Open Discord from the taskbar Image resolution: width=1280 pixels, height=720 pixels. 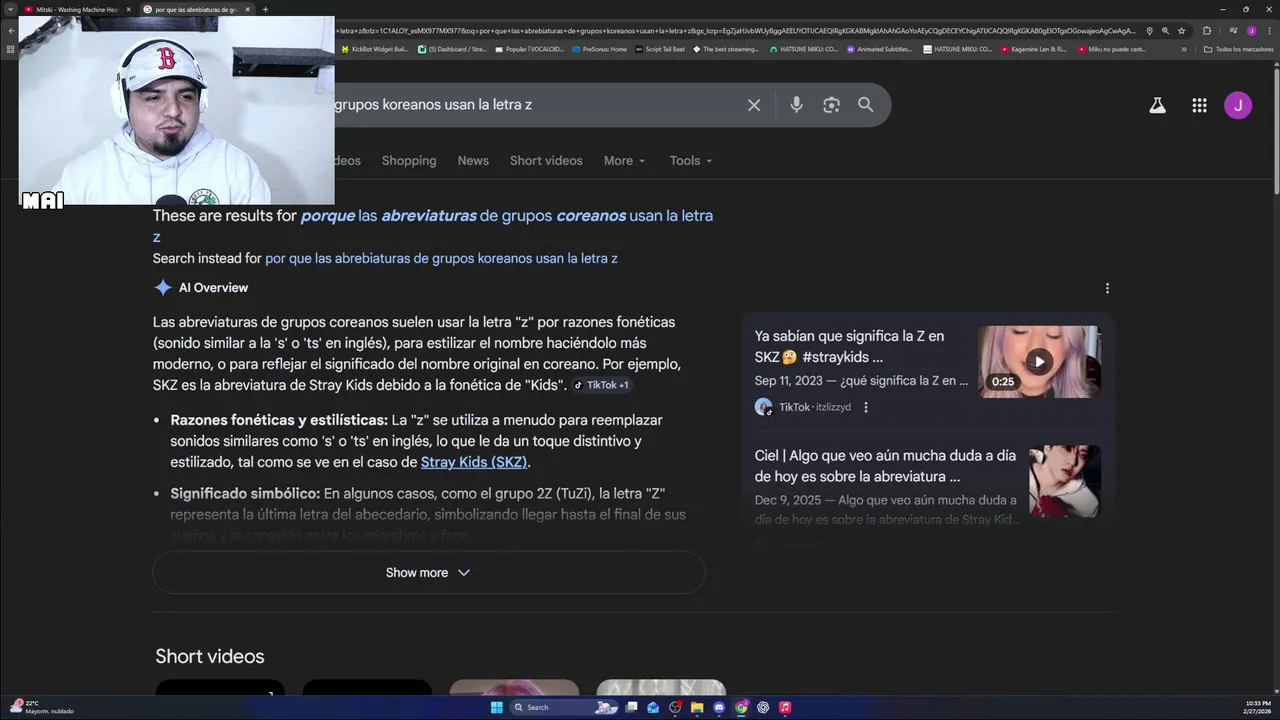[719, 707]
